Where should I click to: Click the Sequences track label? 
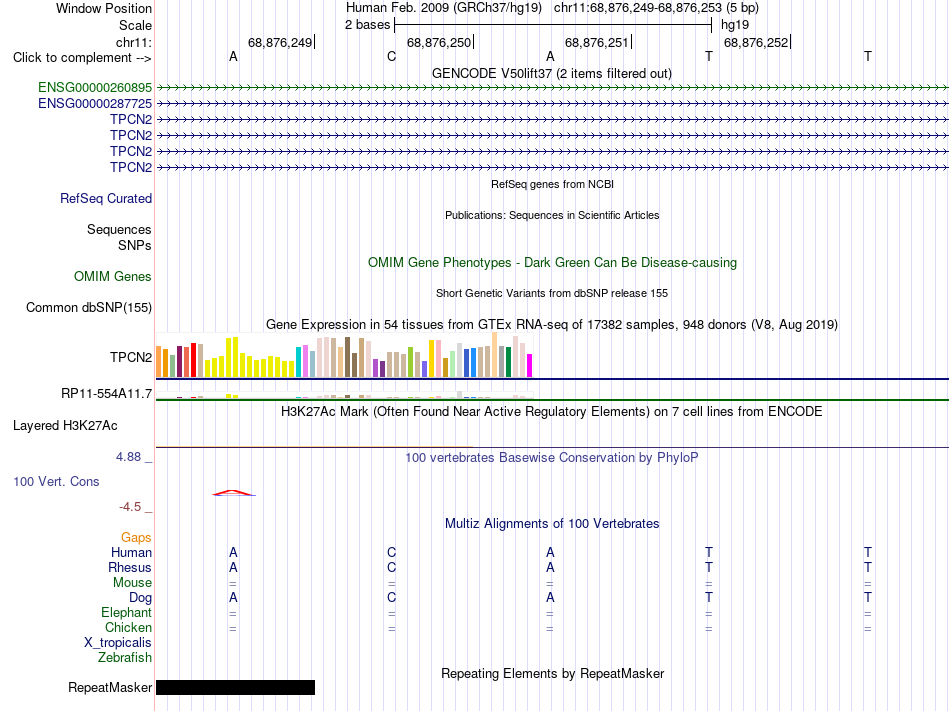coord(119,230)
